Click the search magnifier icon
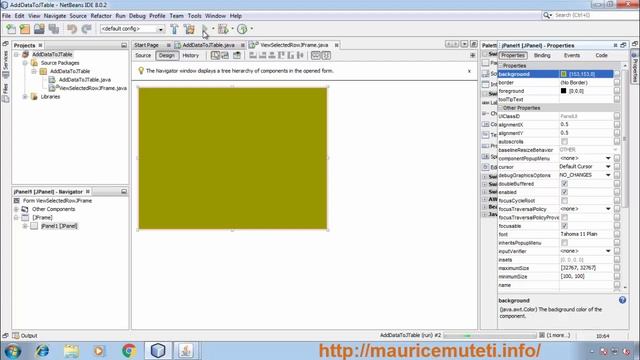640x360 pixels. coord(547,15)
